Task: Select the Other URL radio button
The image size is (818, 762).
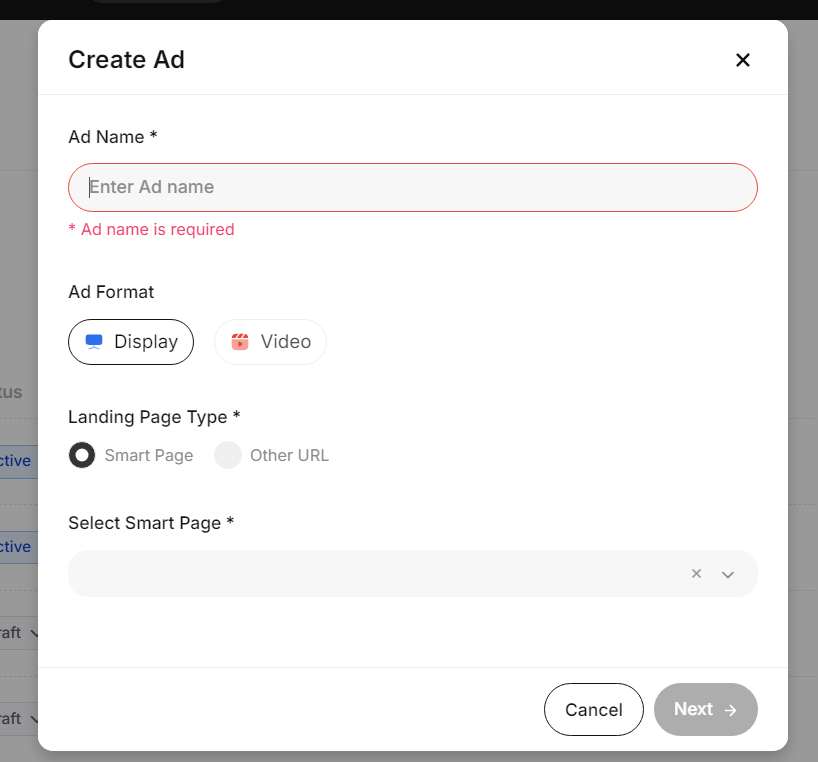Action: (x=228, y=455)
